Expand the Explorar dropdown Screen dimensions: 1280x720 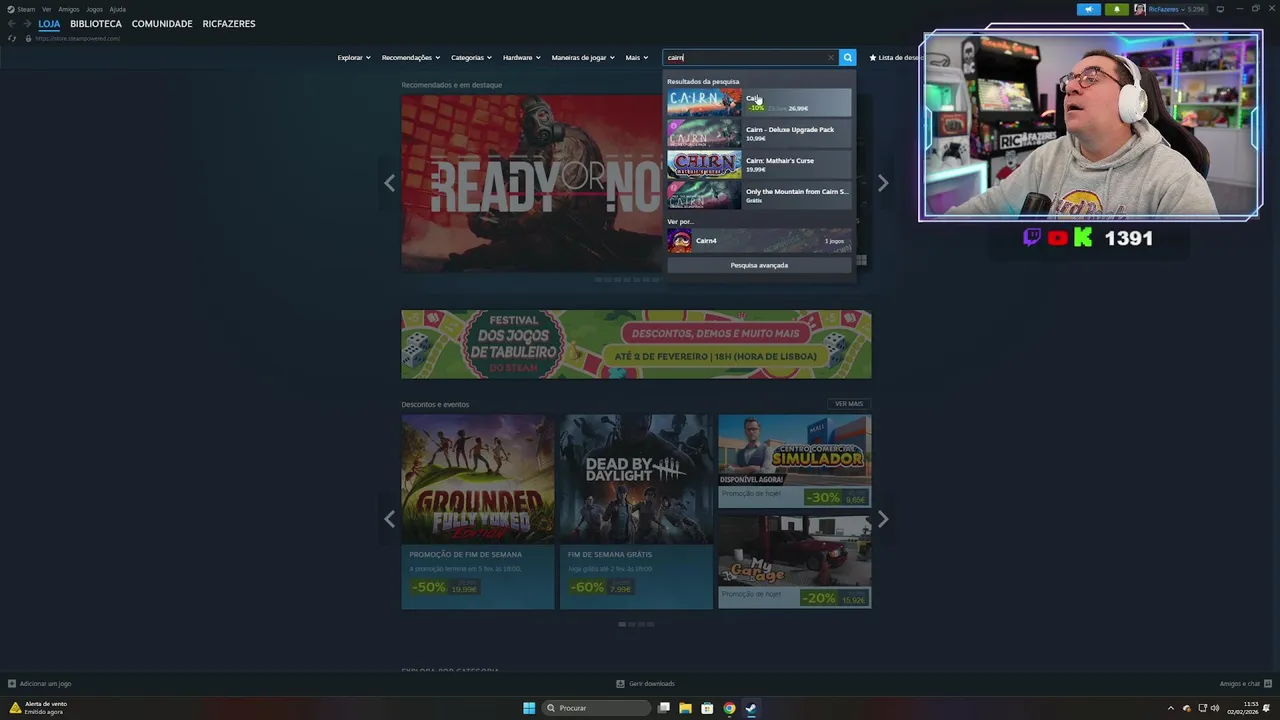point(354,58)
